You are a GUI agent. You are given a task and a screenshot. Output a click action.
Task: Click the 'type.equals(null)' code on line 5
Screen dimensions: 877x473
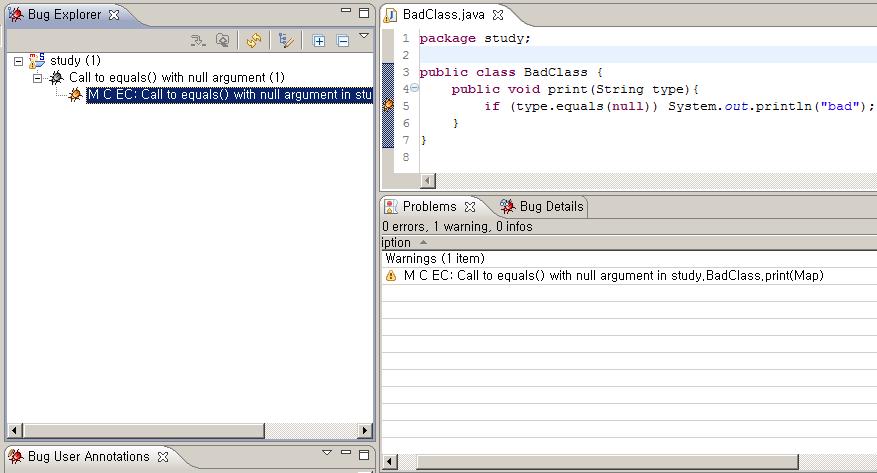point(583,106)
